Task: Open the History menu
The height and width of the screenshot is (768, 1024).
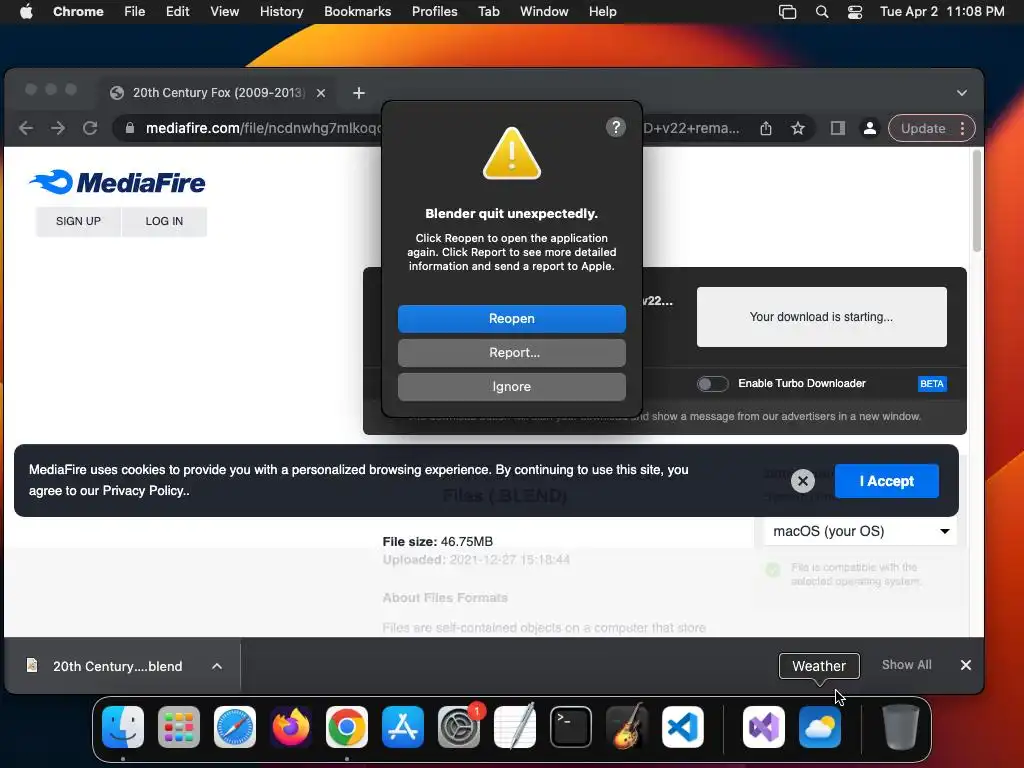Action: tap(281, 12)
